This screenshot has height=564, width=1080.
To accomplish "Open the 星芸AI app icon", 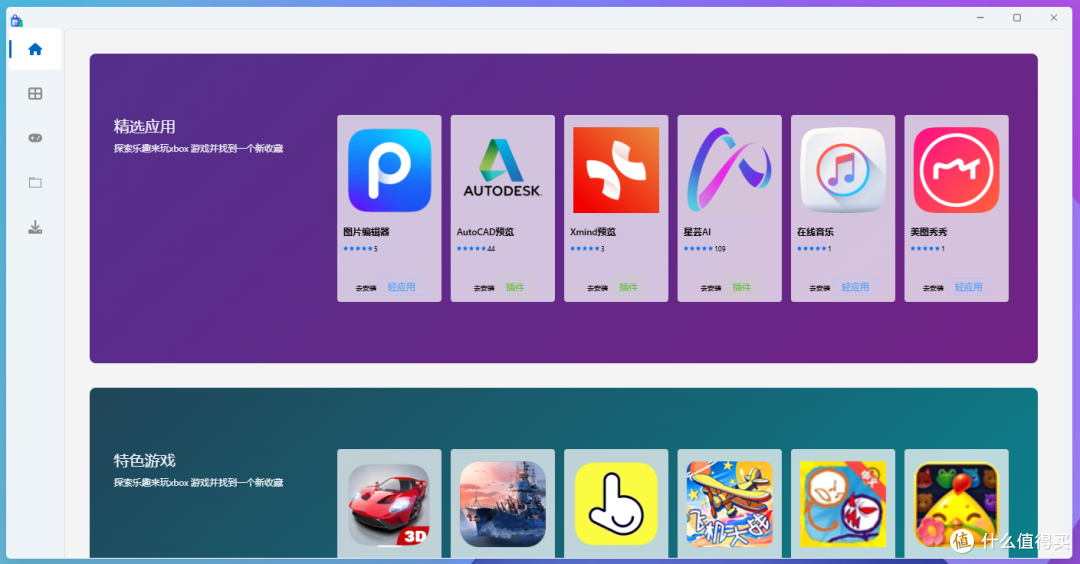I will point(729,170).
